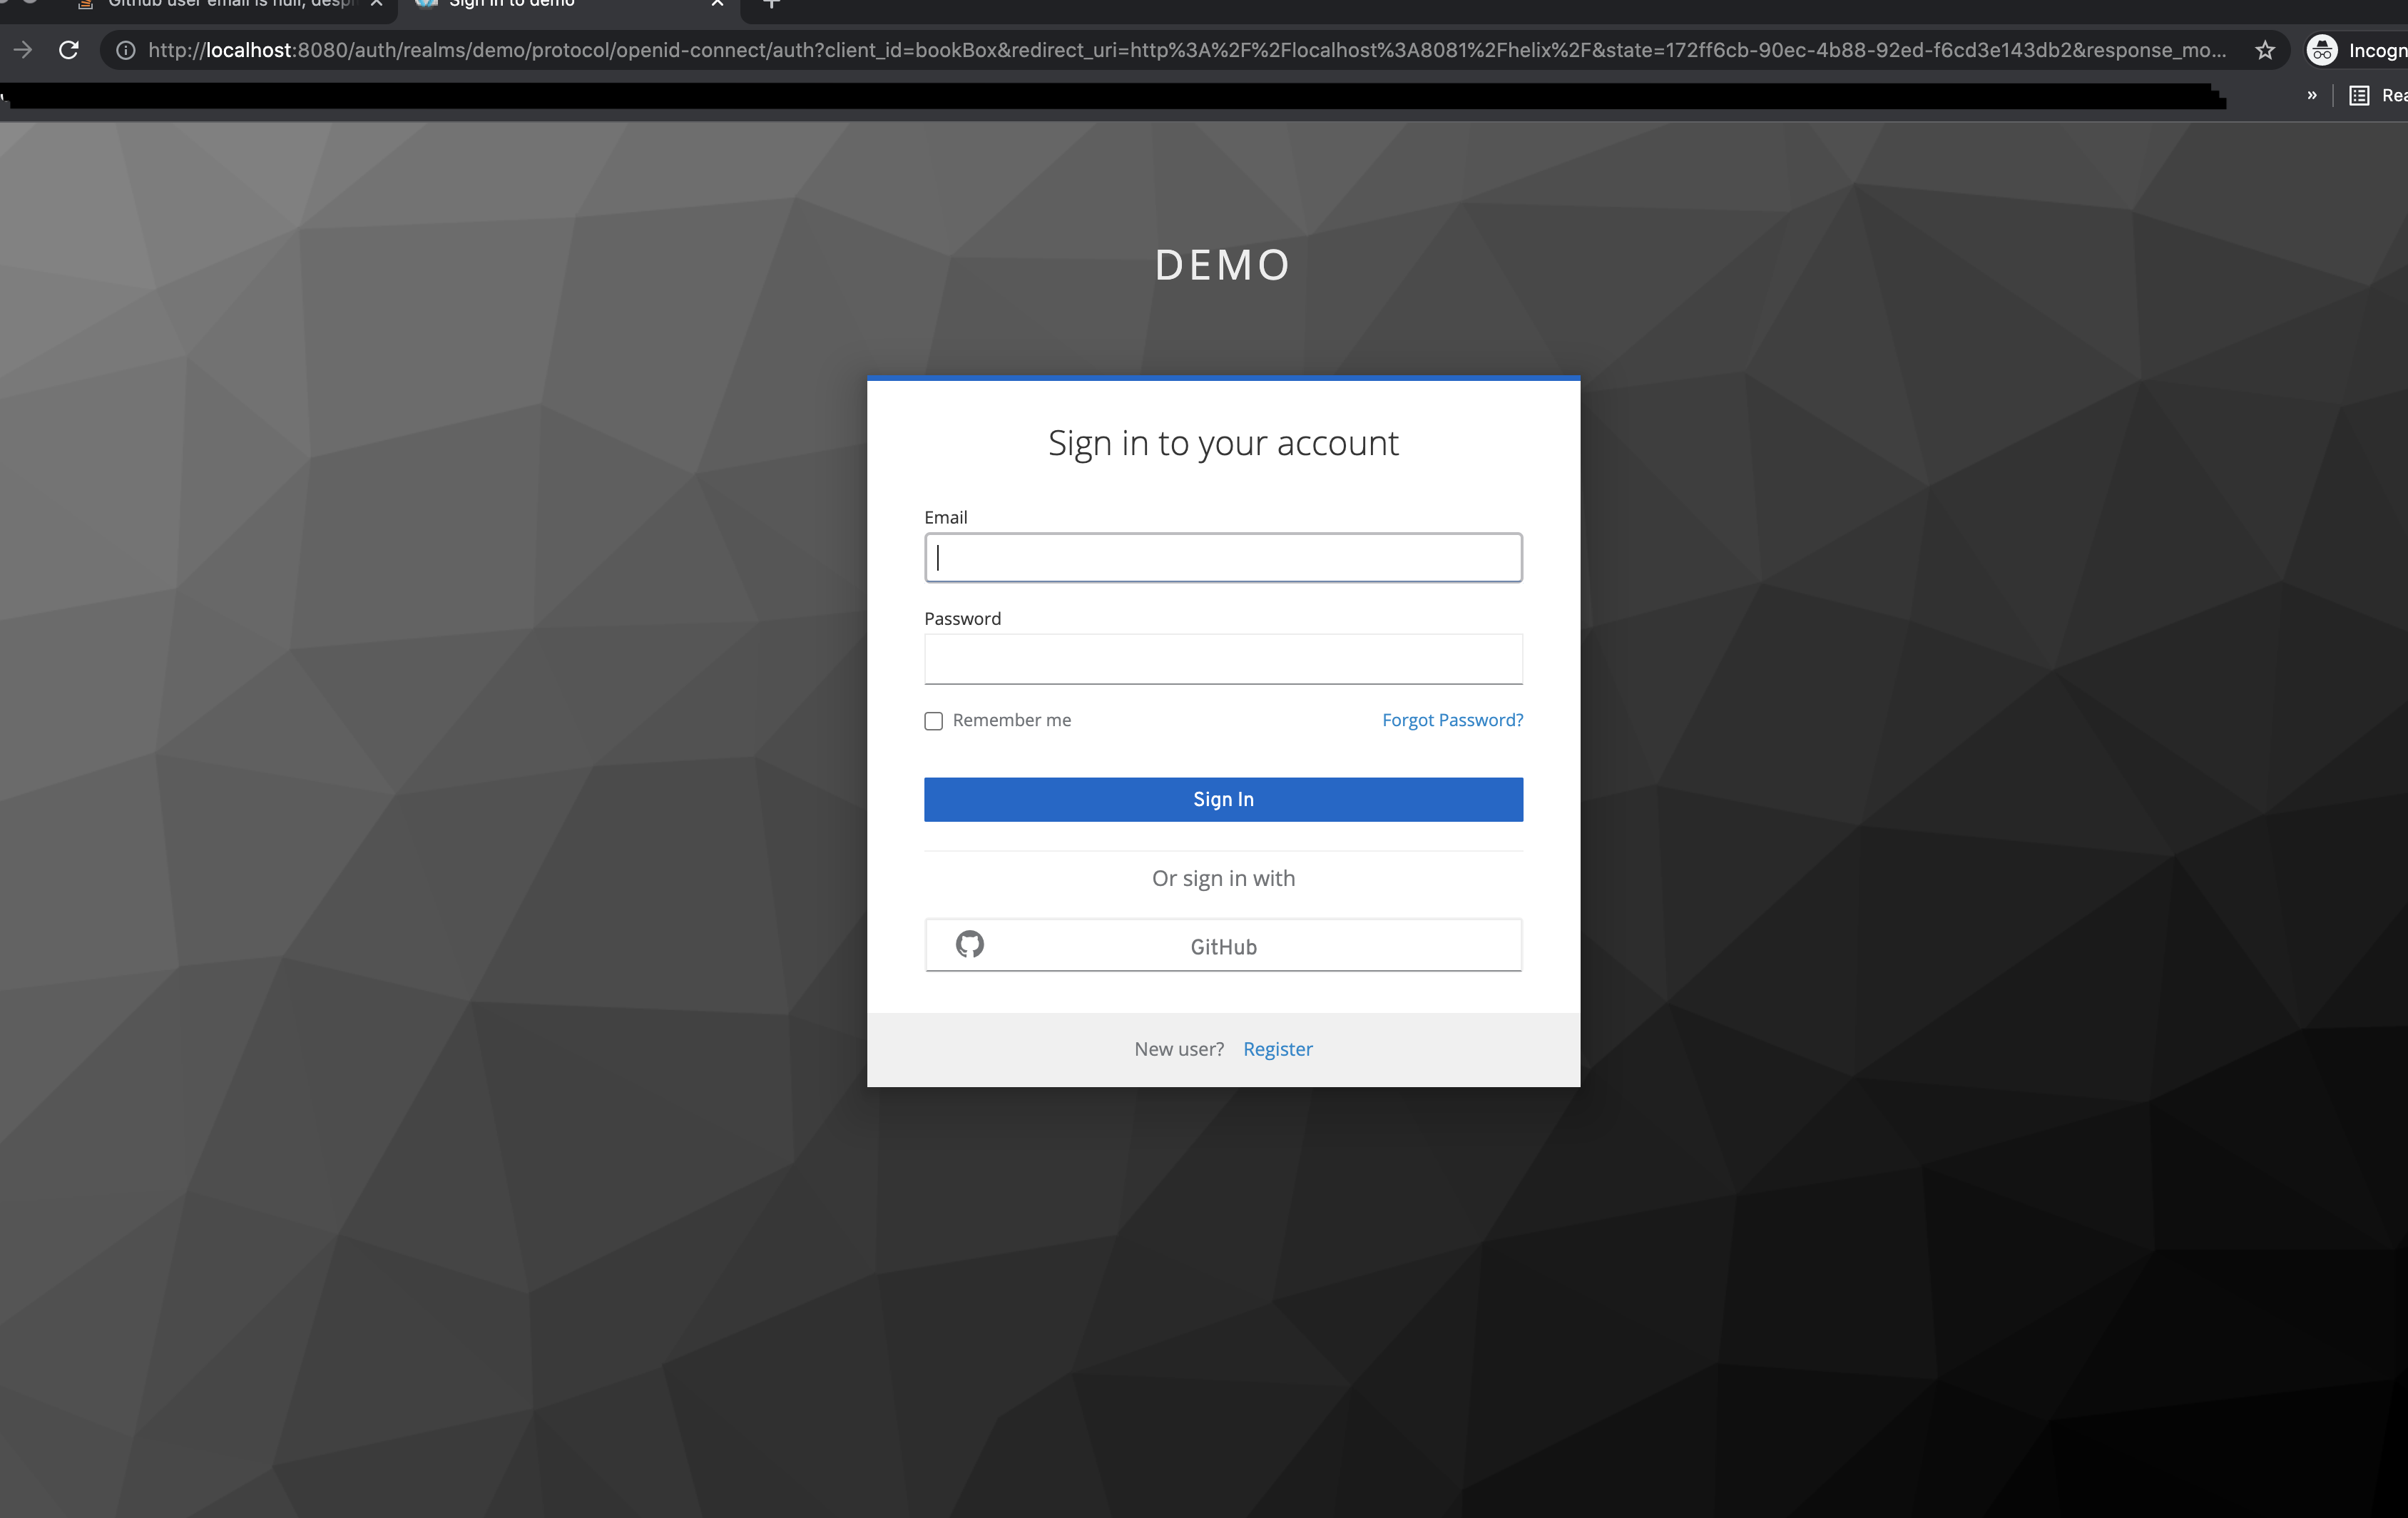Reload the page with the refresh icon
This screenshot has height=1518, width=2408.
tap(68, 50)
